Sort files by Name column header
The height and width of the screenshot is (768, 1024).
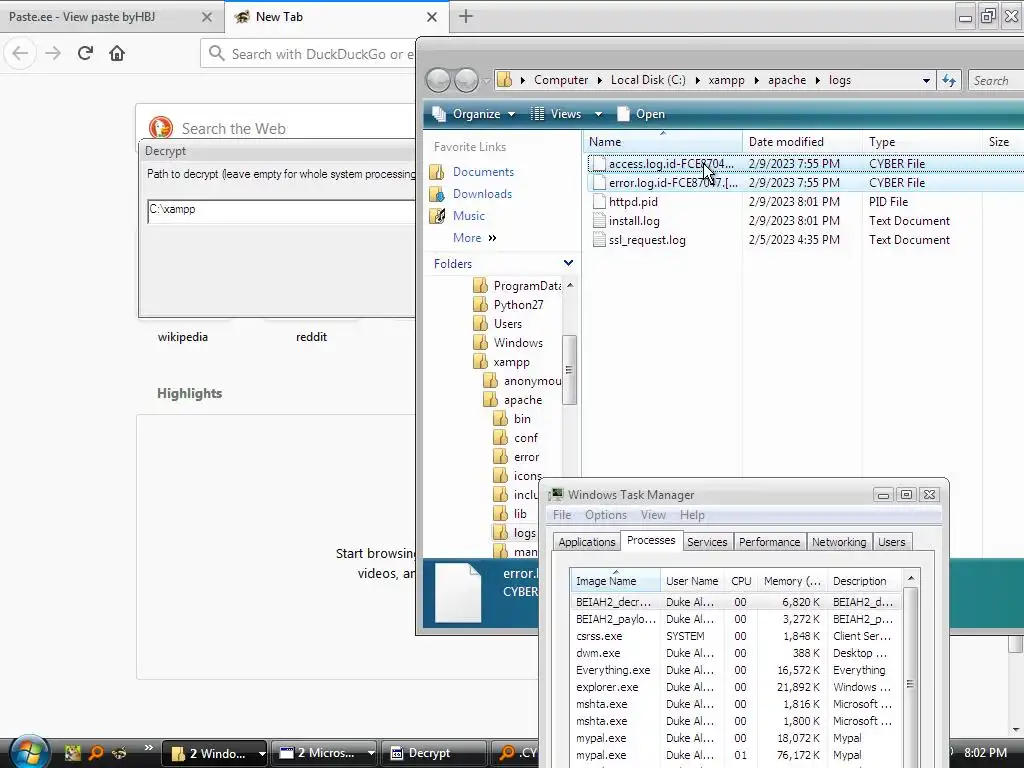tap(662, 142)
